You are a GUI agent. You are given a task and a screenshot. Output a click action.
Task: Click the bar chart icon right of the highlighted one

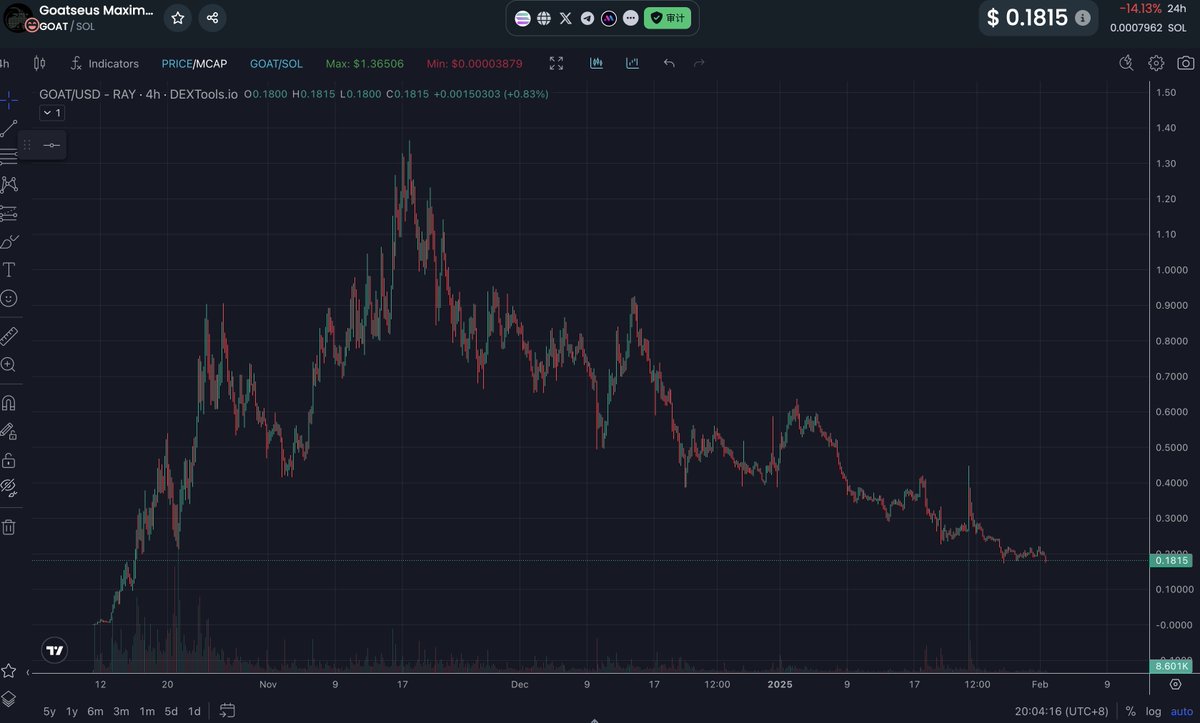point(632,63)
